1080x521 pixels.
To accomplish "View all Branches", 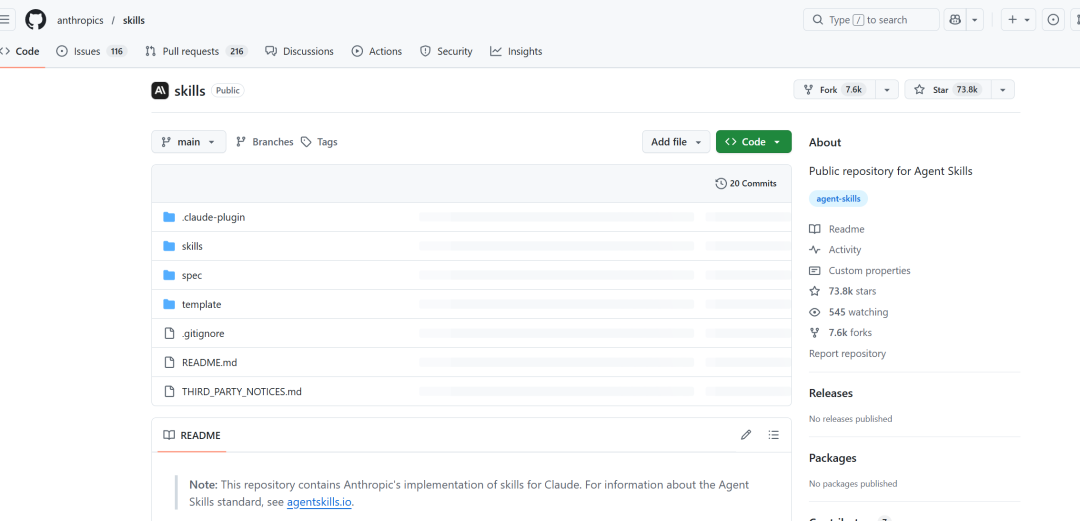I will pos(264,142).
